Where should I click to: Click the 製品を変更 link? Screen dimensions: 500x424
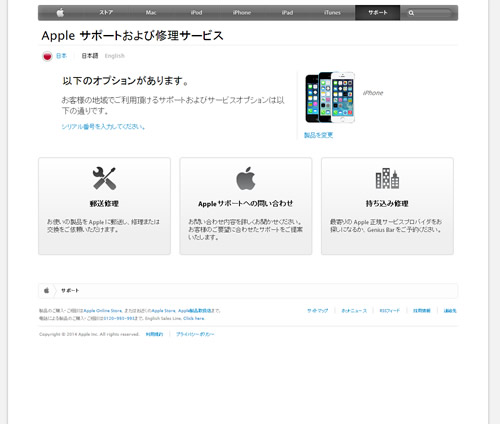click(x=318, y=135)
